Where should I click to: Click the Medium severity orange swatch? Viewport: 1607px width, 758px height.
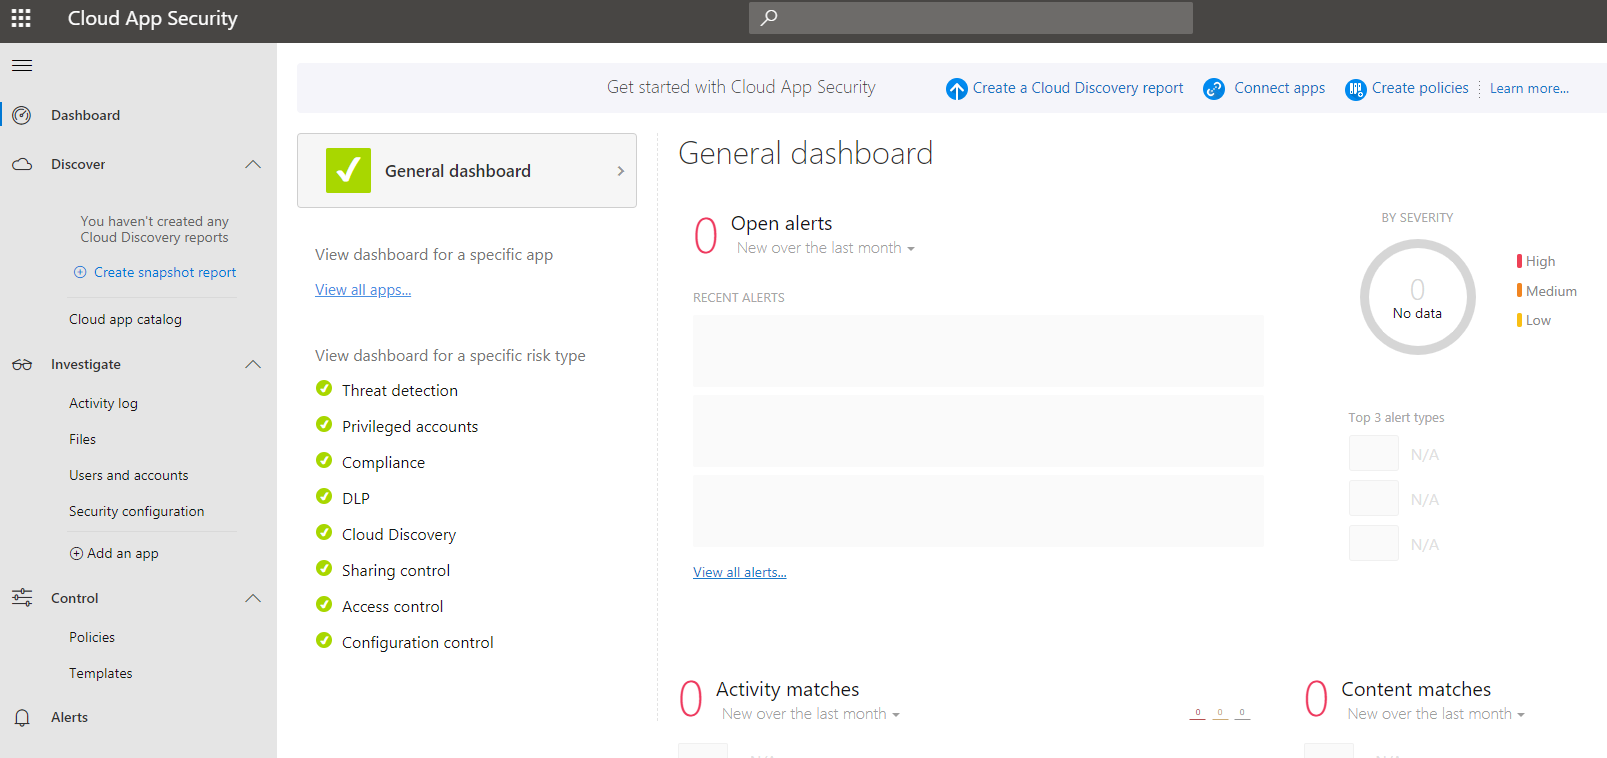(1519, 291)
